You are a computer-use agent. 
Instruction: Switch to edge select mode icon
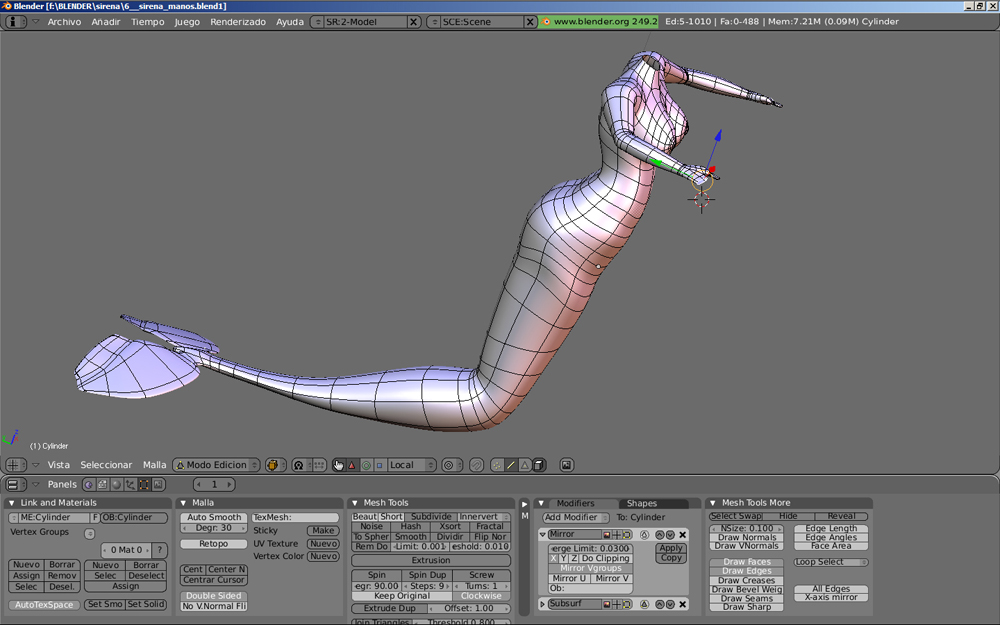(x=511, y=465)
